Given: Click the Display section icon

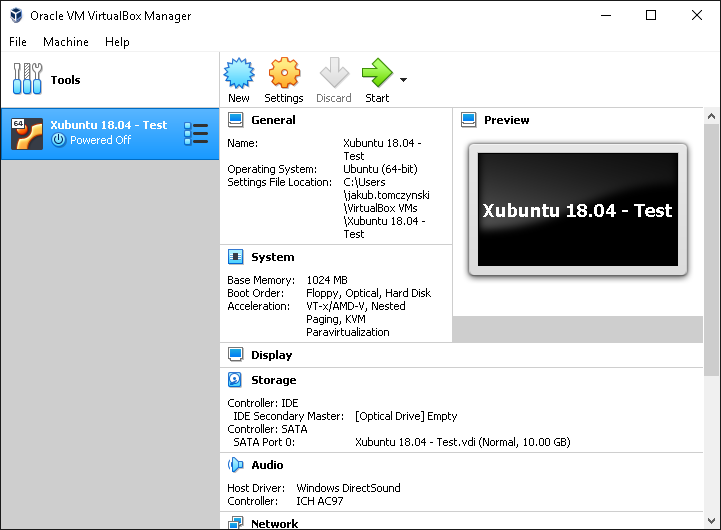Looking at the screenshot, I should click(236, 354).
